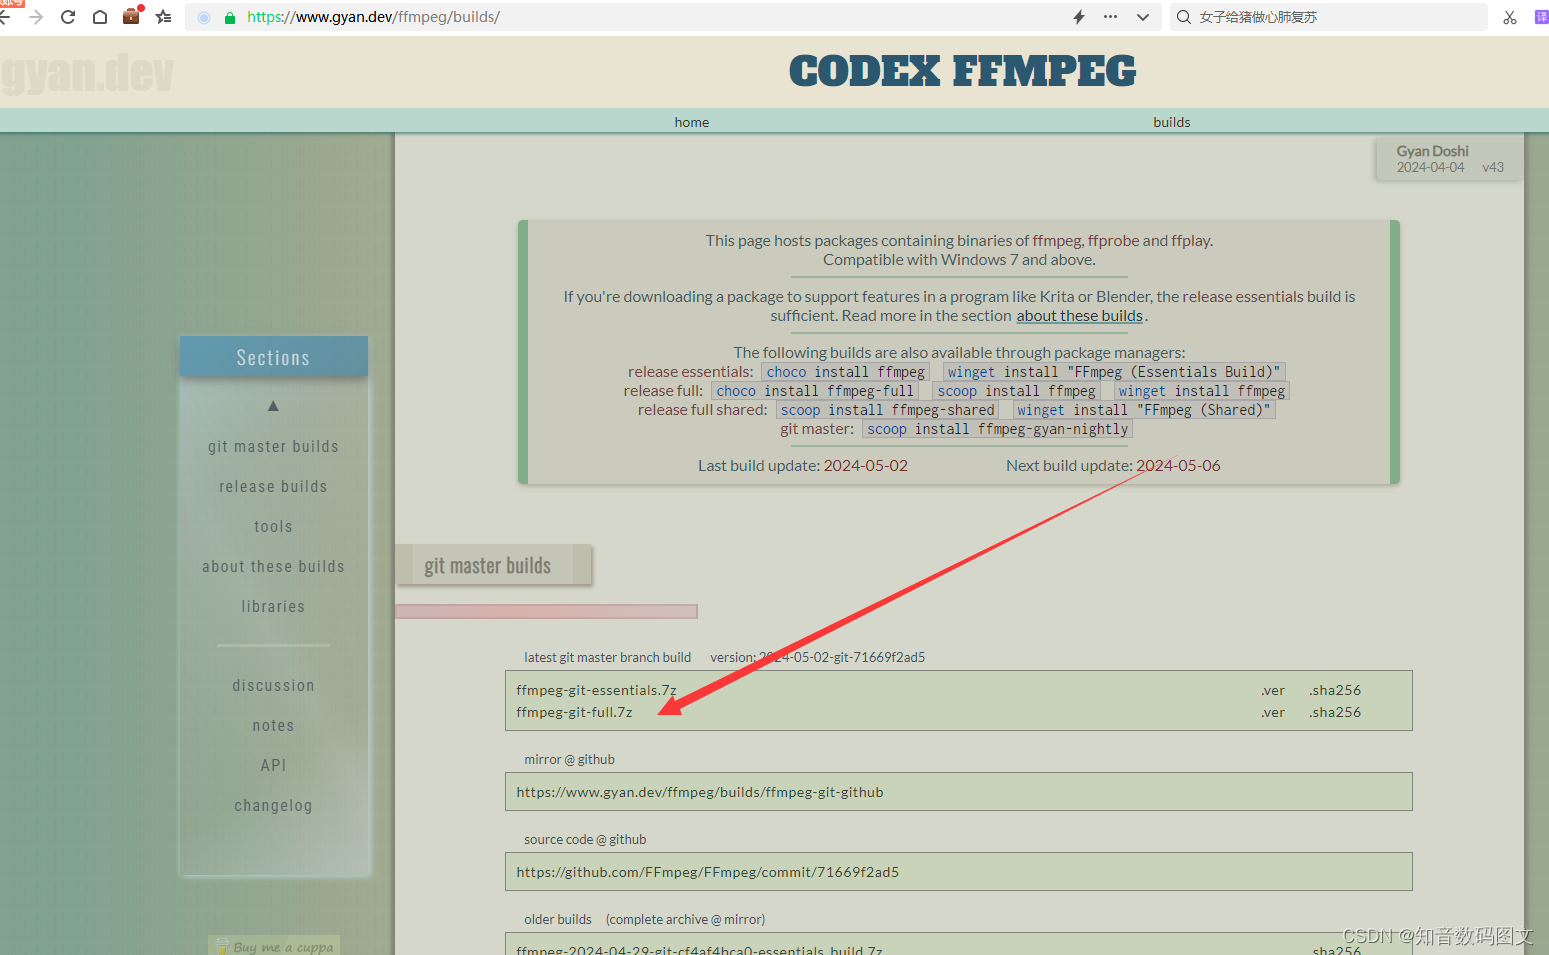The width and height of the screenshot is (1549, 955).
Task: Click the gift extension icon with red dot
Action: click(x=131, y=17)
